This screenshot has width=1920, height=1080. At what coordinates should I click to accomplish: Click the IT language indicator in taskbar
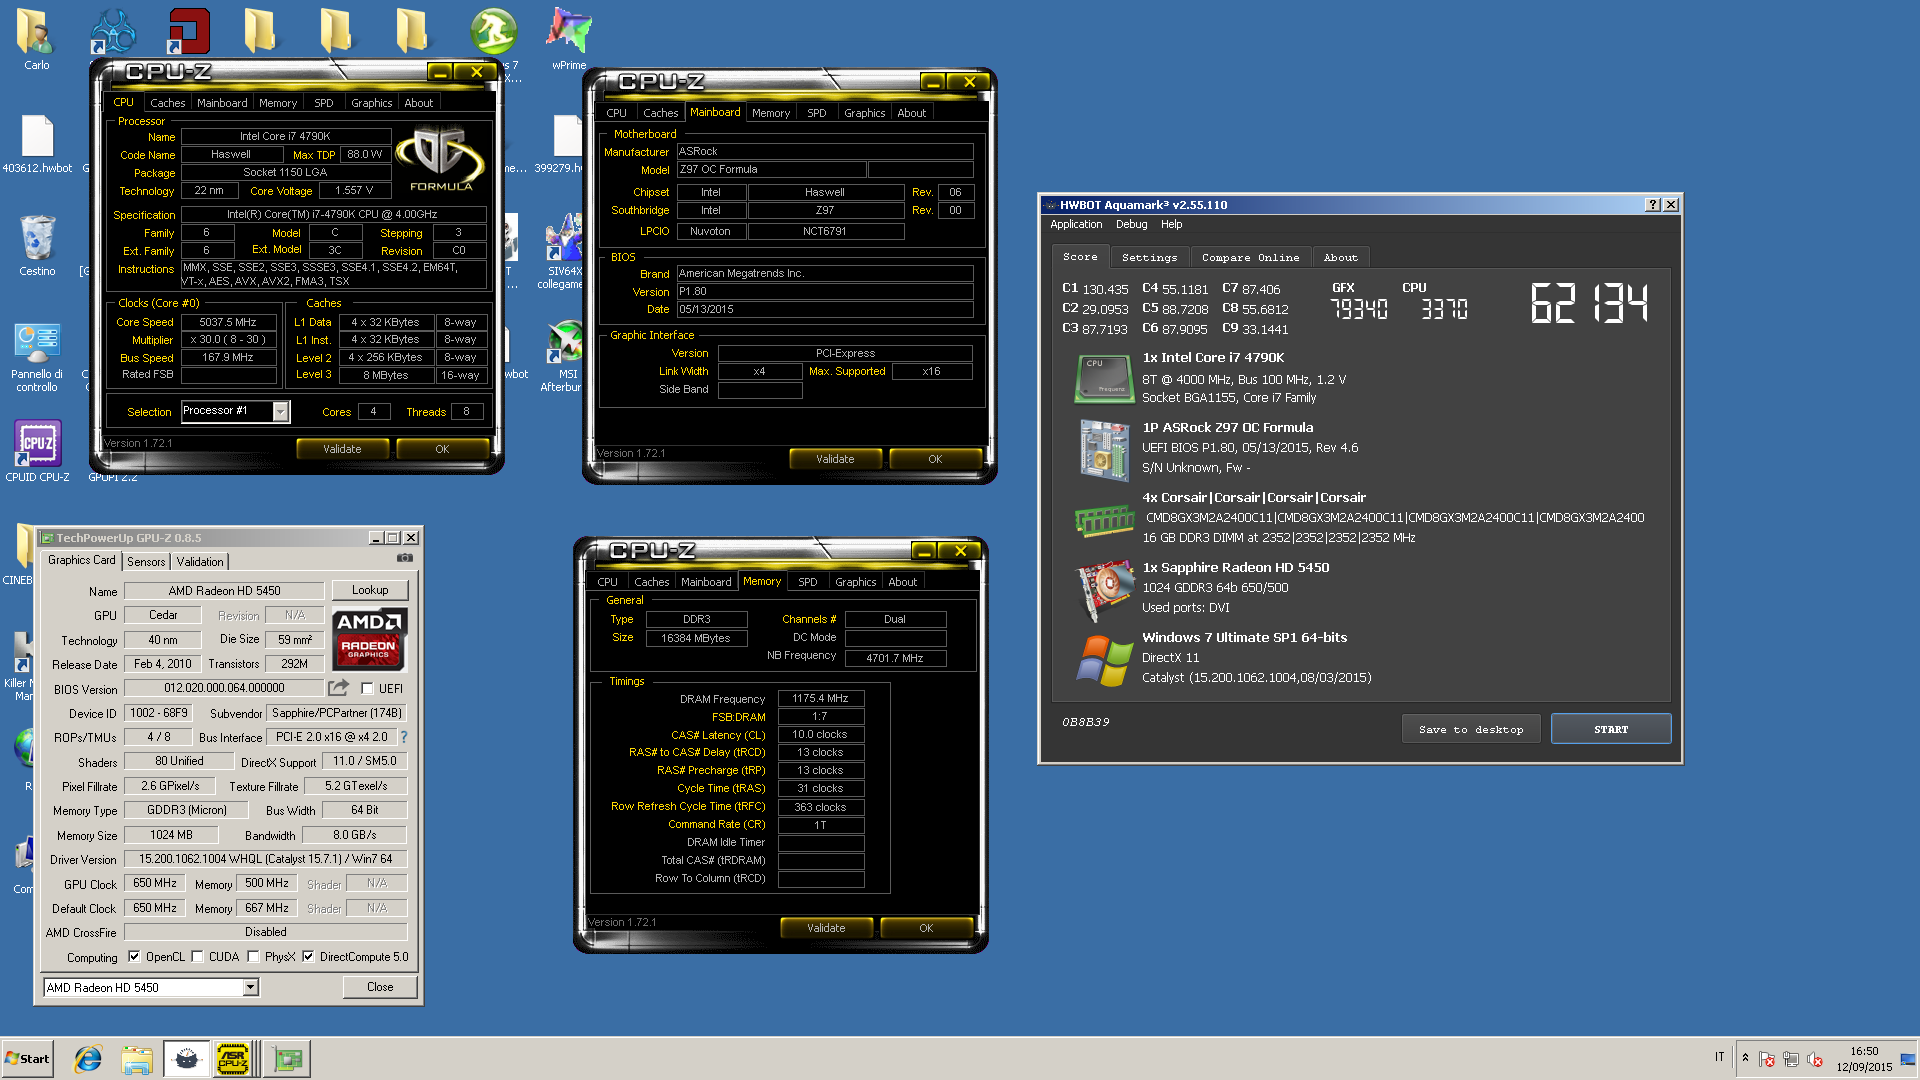pyautogui.click(x=1719, y=1057)
